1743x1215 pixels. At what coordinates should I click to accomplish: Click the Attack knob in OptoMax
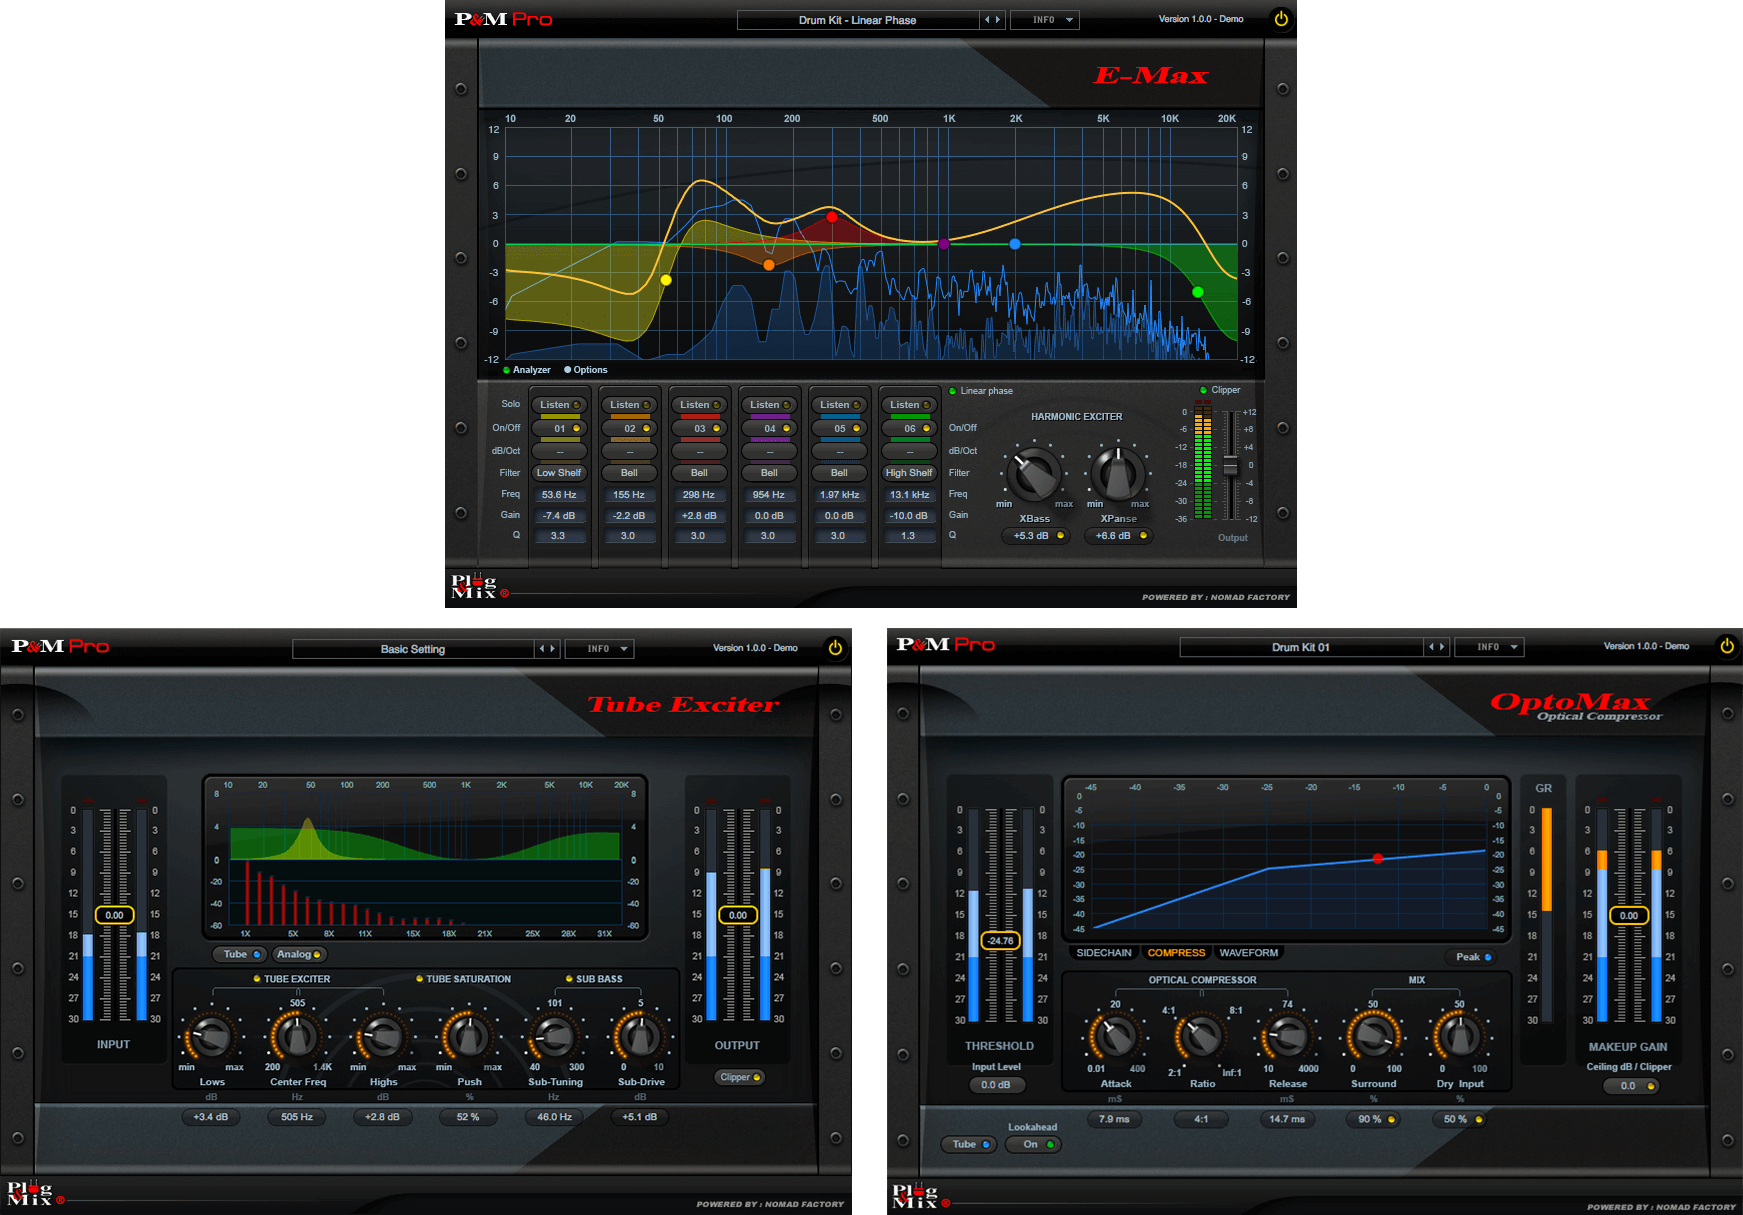pos(1115,1037)
